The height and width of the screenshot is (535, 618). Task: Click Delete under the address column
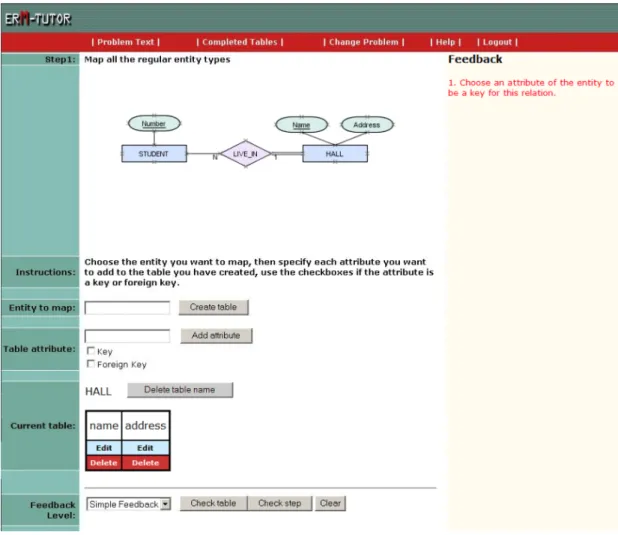pos(145,463)
